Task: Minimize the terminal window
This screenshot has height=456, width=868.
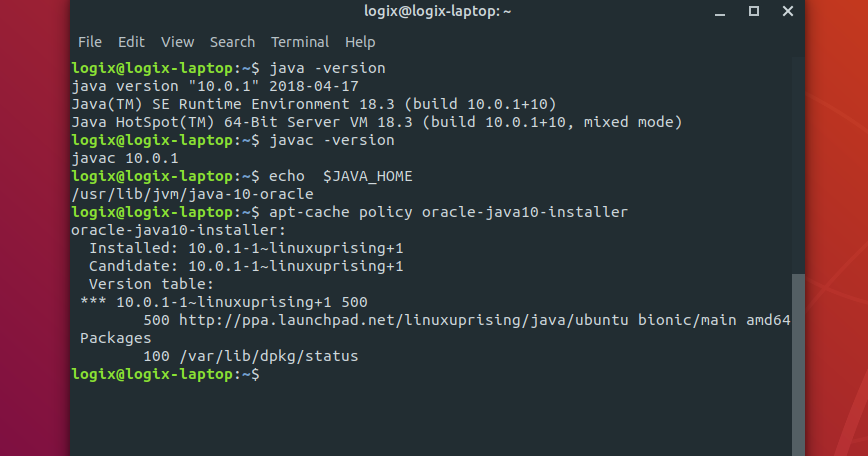Action: click(720, 12)
